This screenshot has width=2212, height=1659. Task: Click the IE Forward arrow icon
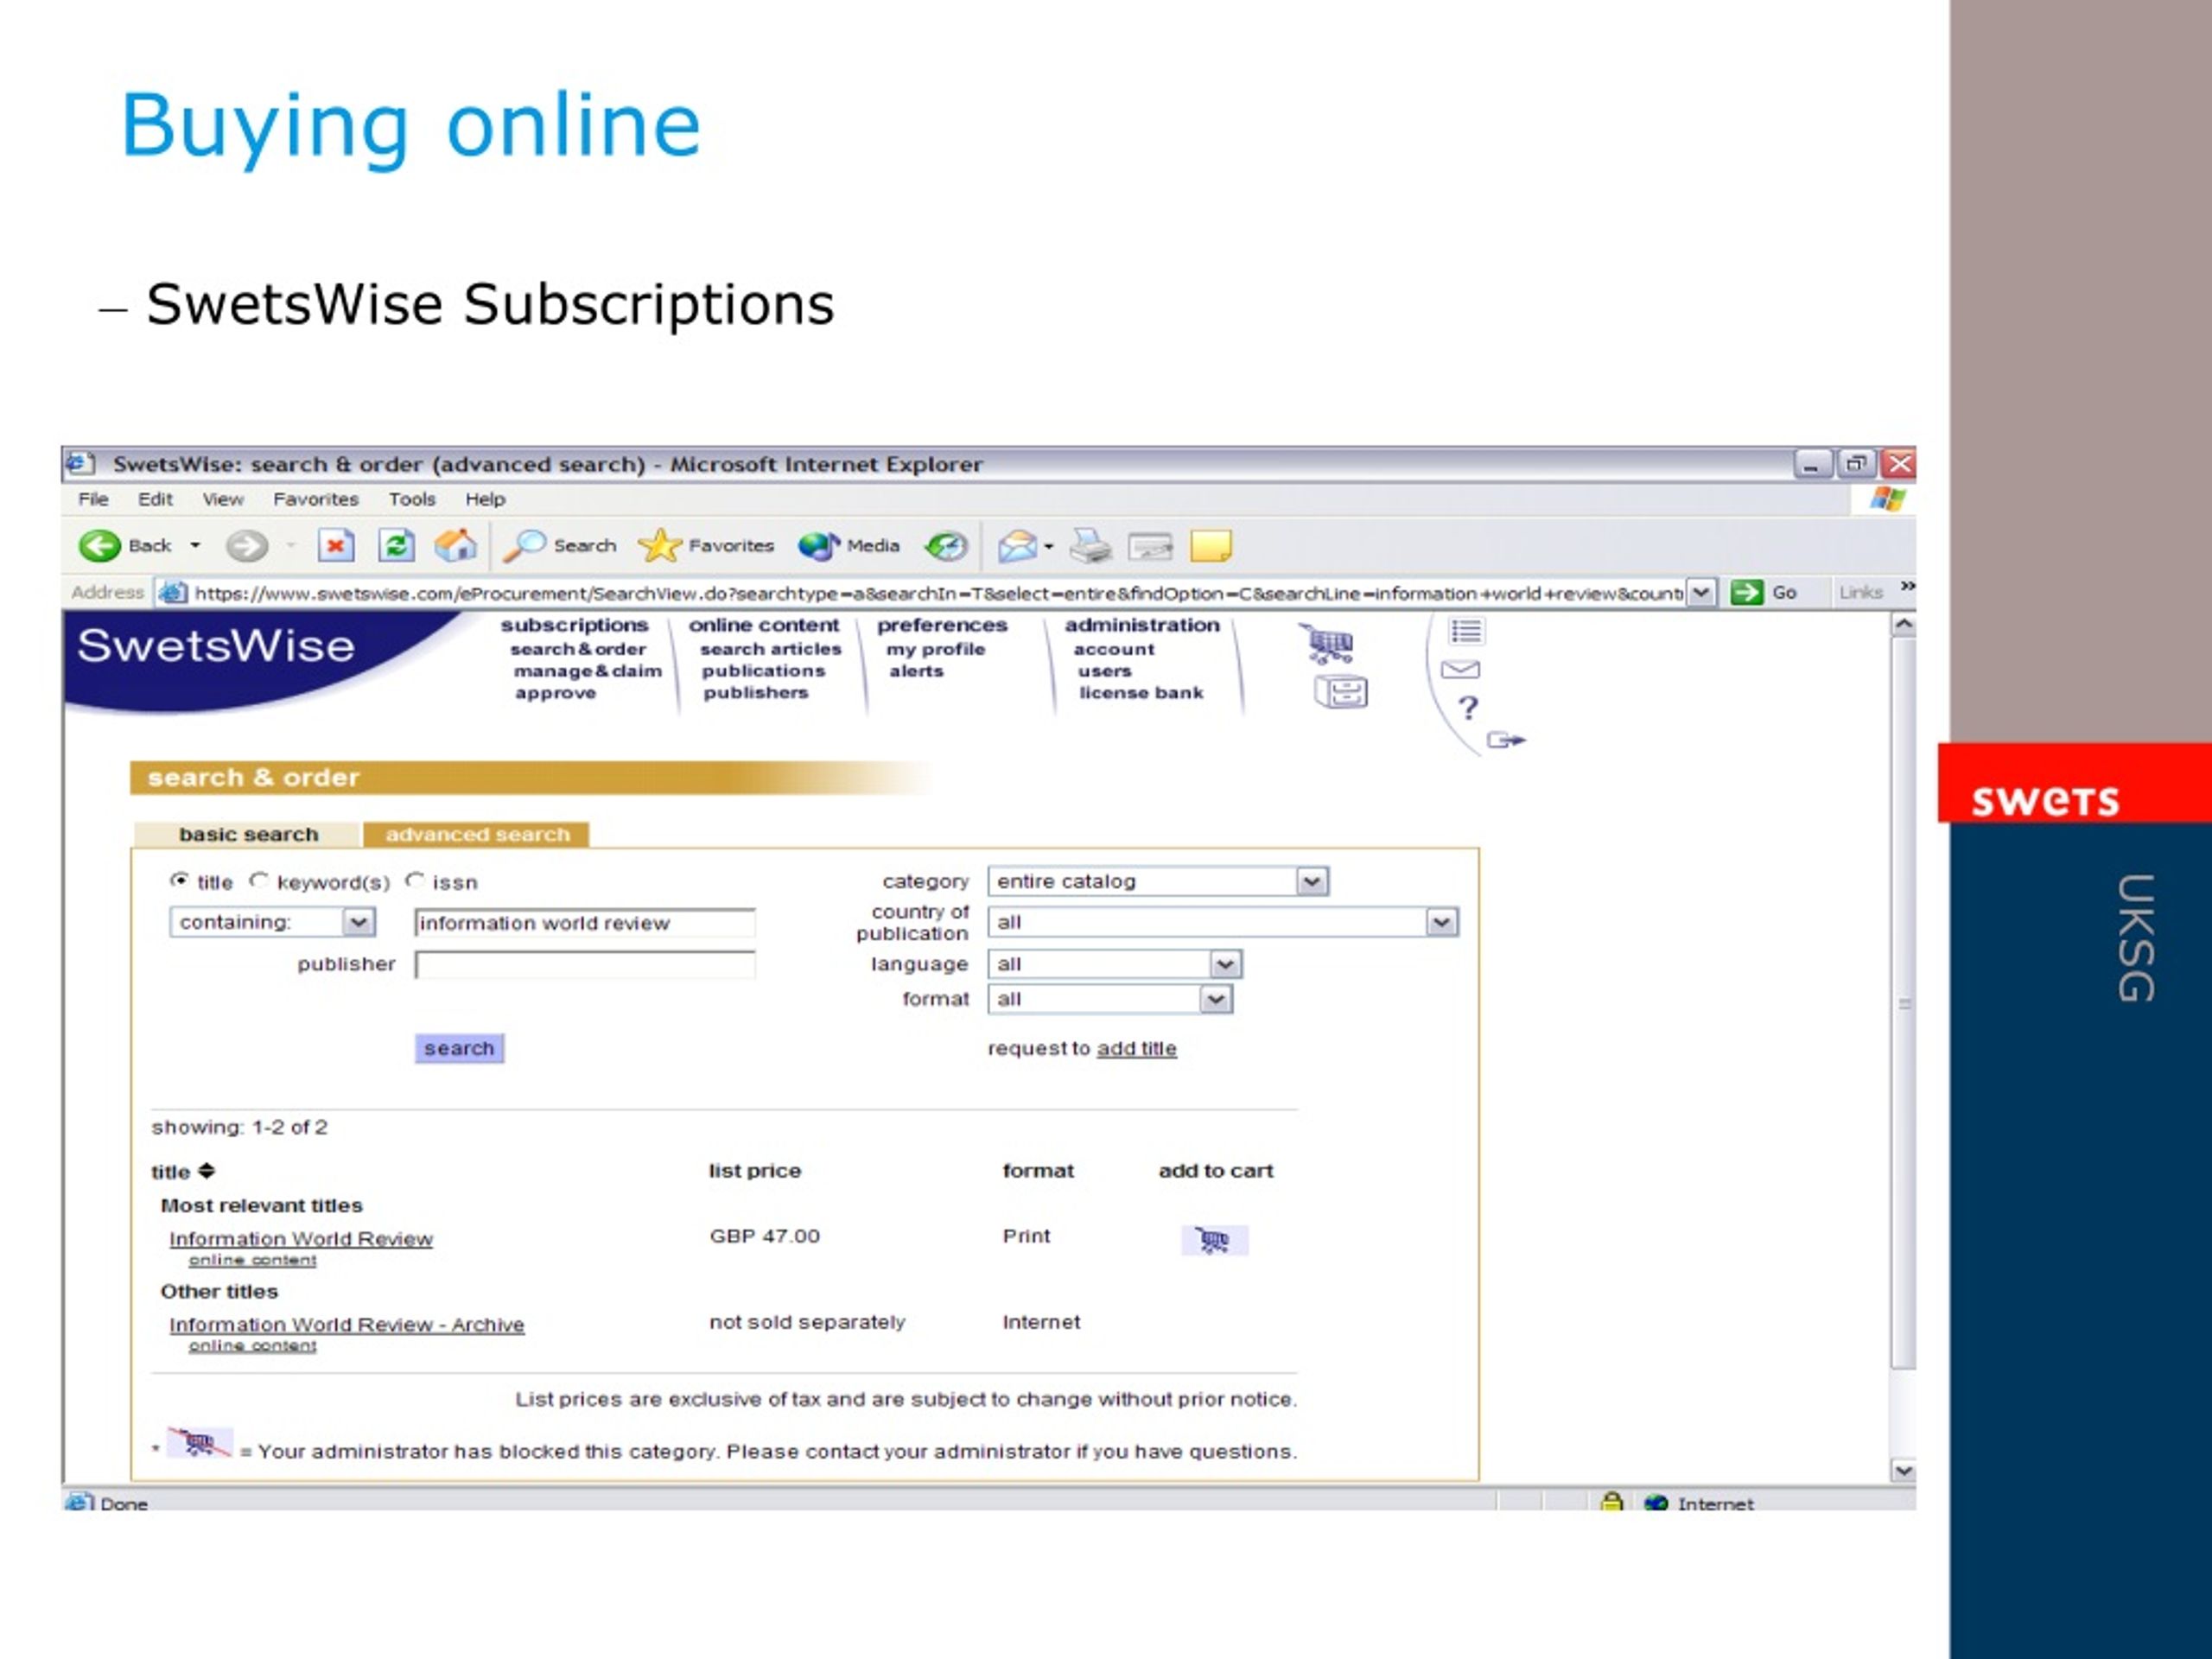[x=246, y=545]
